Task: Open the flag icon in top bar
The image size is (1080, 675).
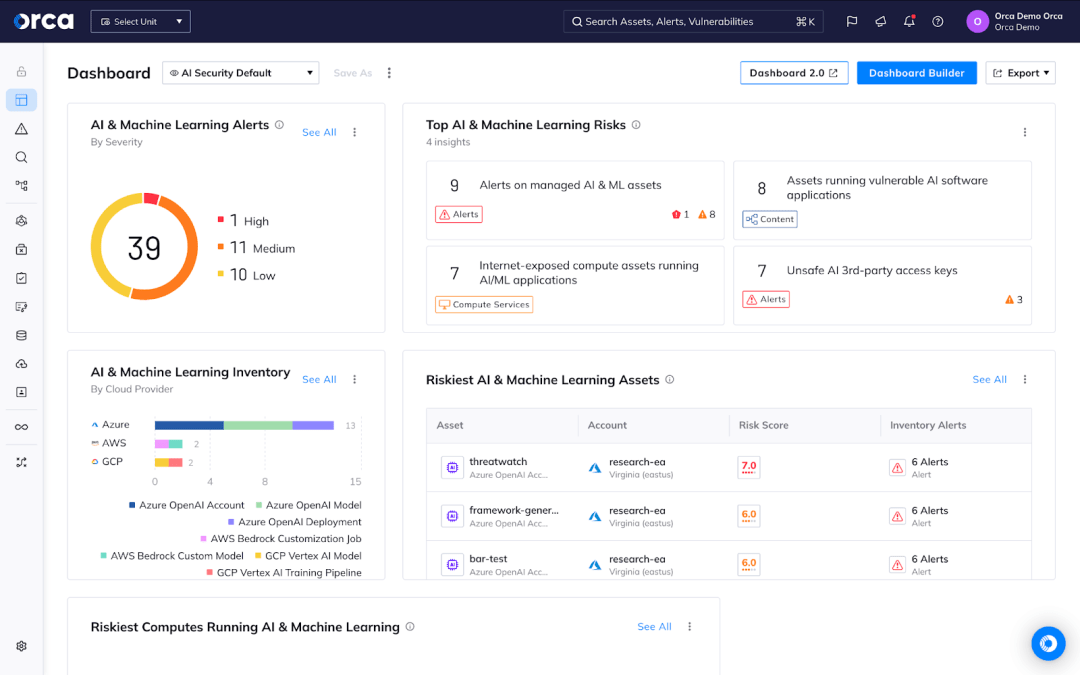Action: pos(852,21)
